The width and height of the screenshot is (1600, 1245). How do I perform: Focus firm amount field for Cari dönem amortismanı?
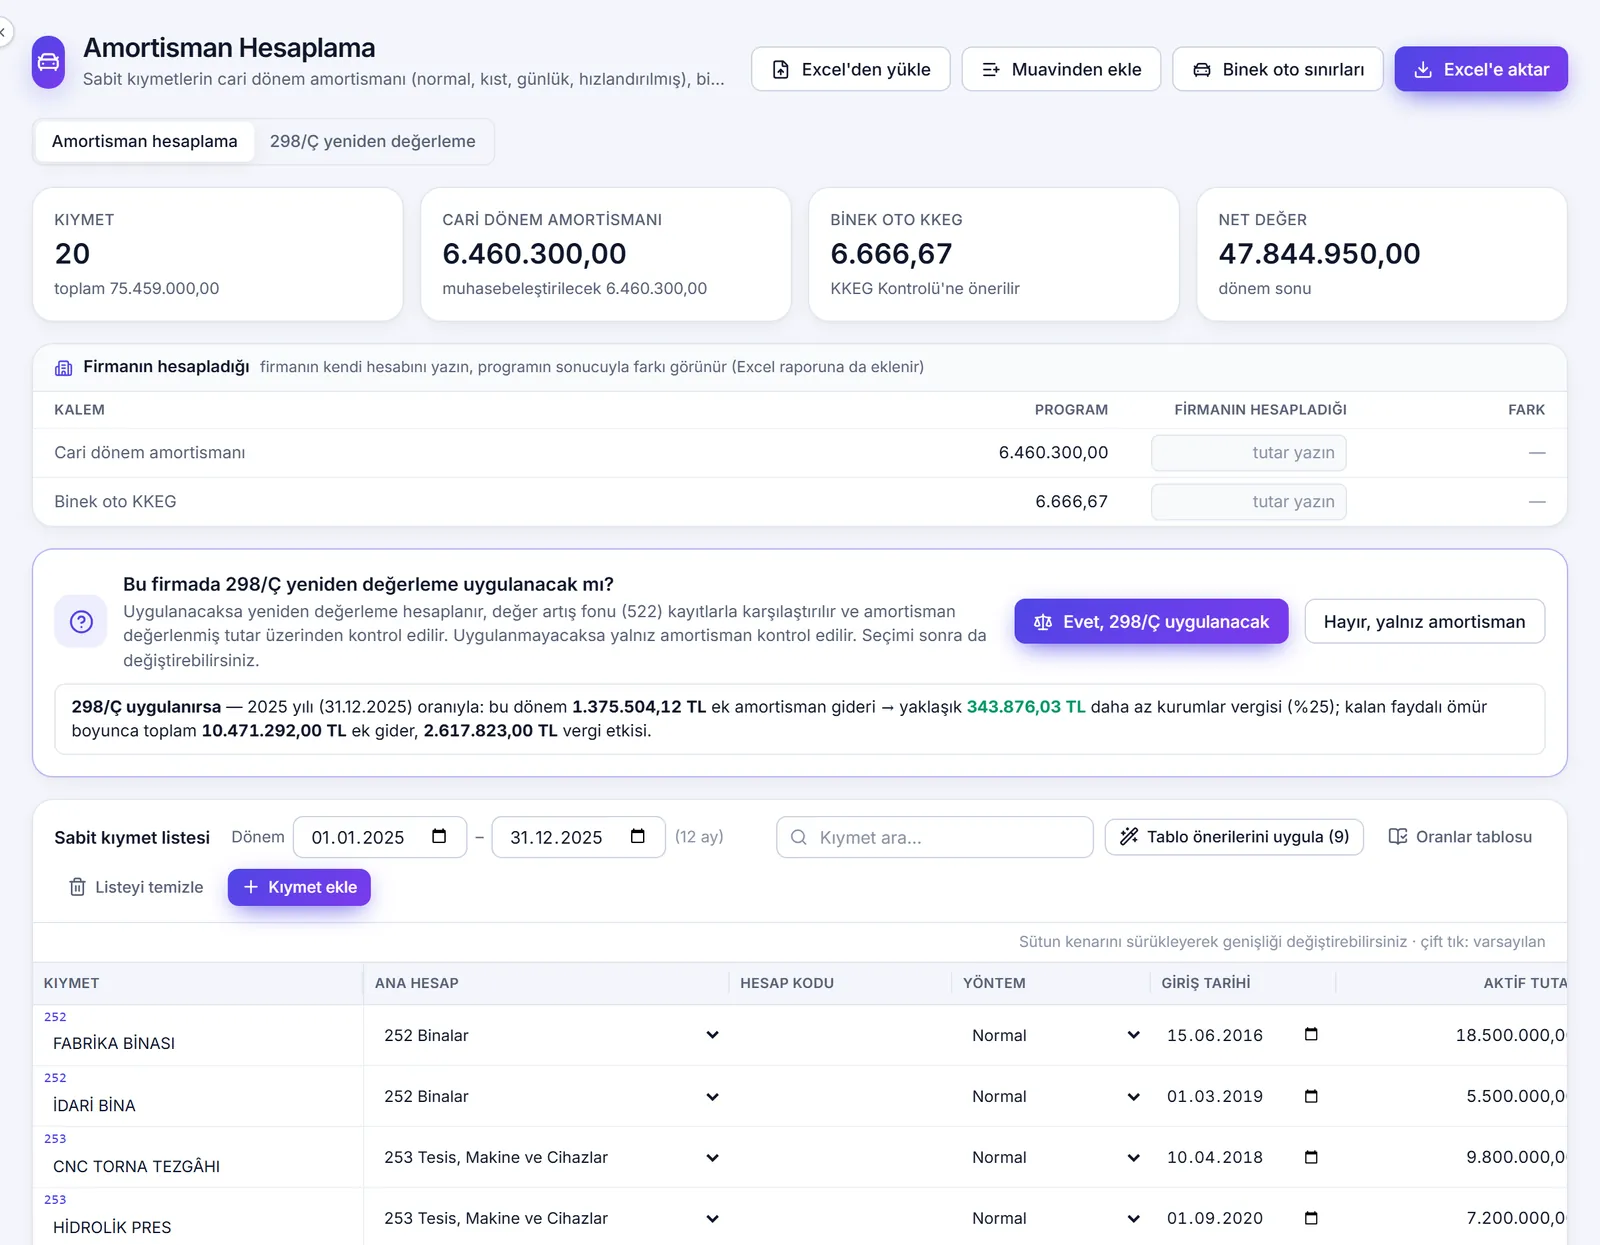click(1249, 452)
